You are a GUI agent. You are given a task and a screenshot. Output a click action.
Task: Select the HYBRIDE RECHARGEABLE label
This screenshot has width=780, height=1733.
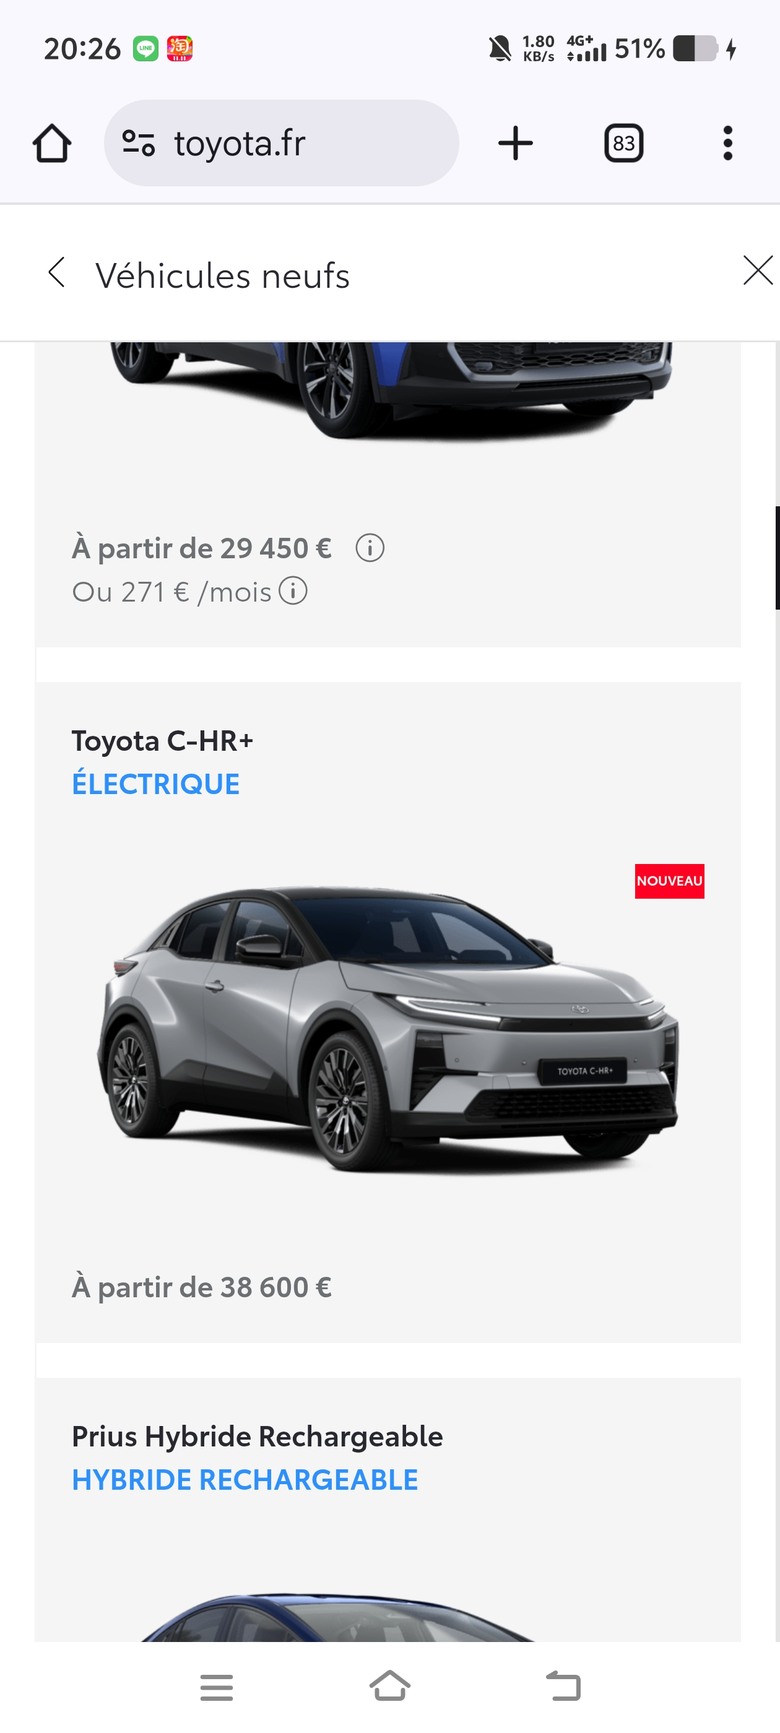tap(245, 1480)
